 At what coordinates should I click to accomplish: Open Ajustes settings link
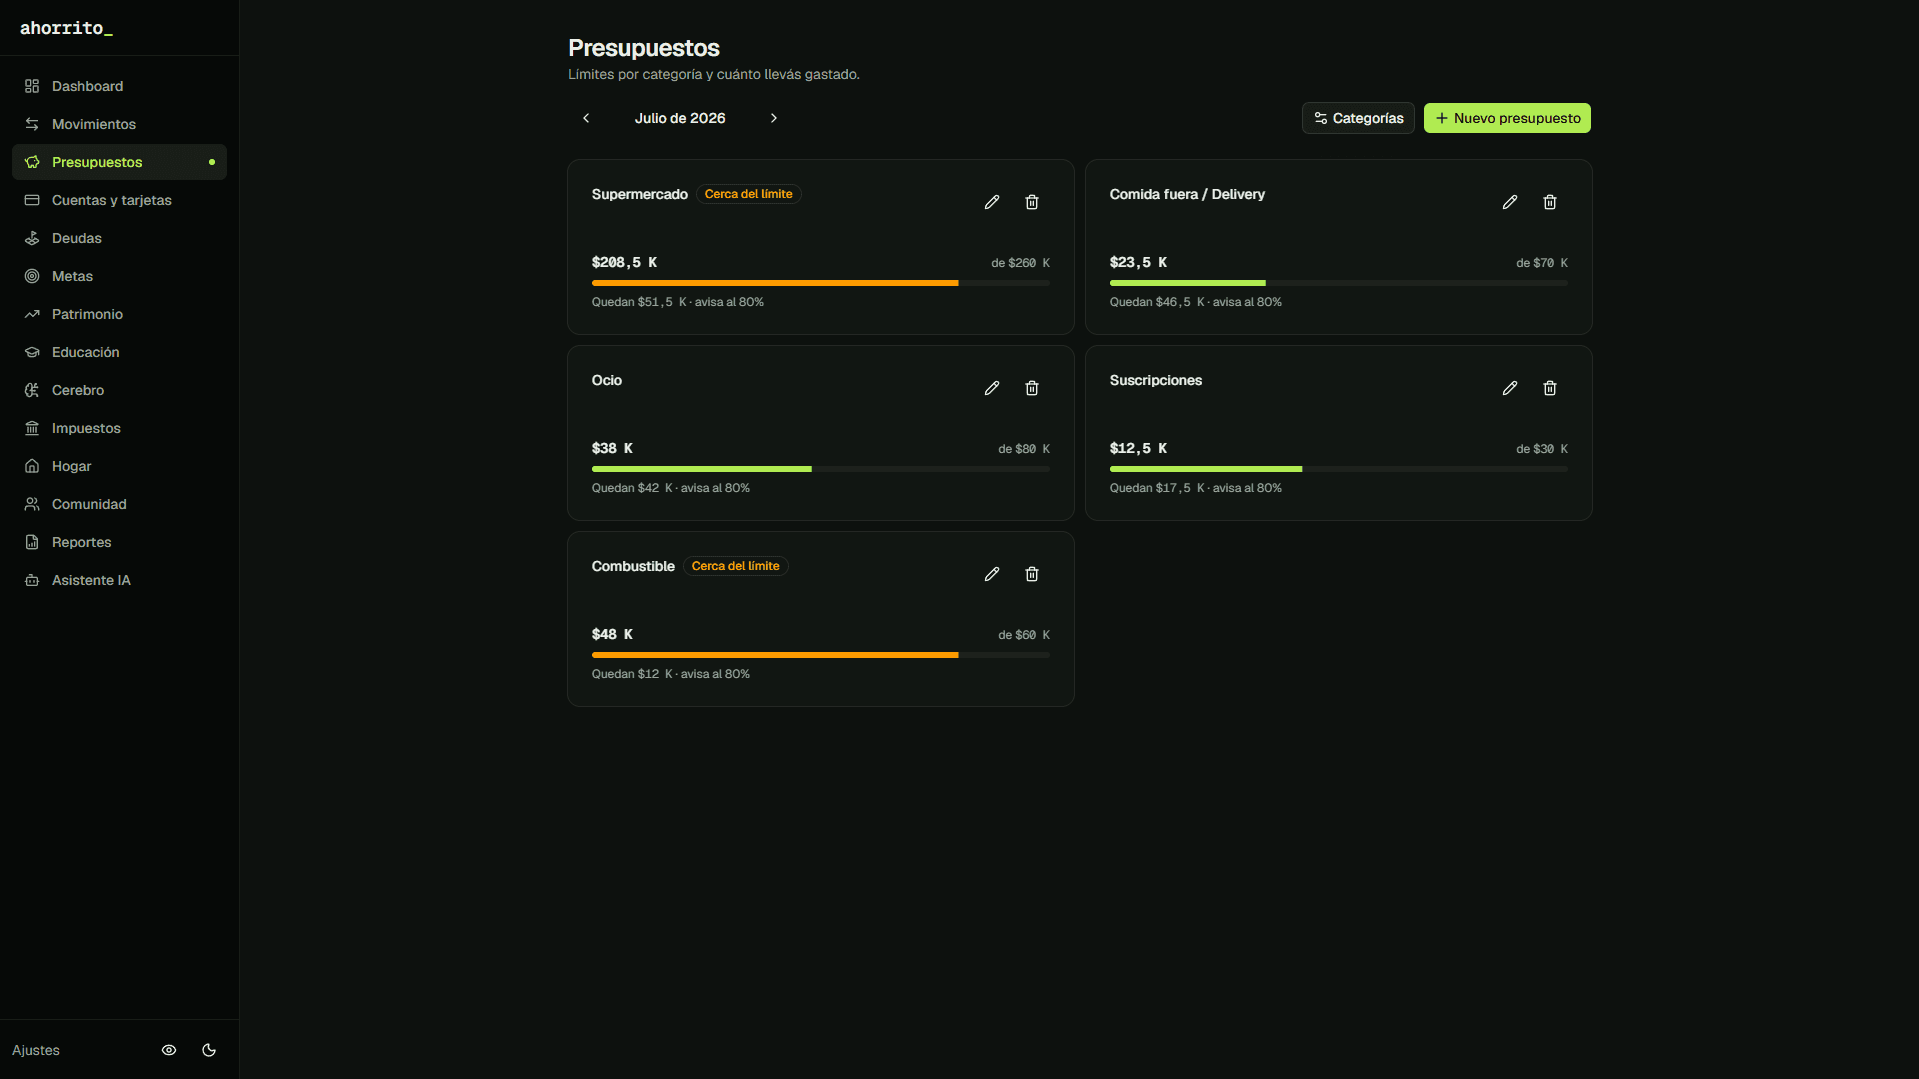pos(36,1050)
